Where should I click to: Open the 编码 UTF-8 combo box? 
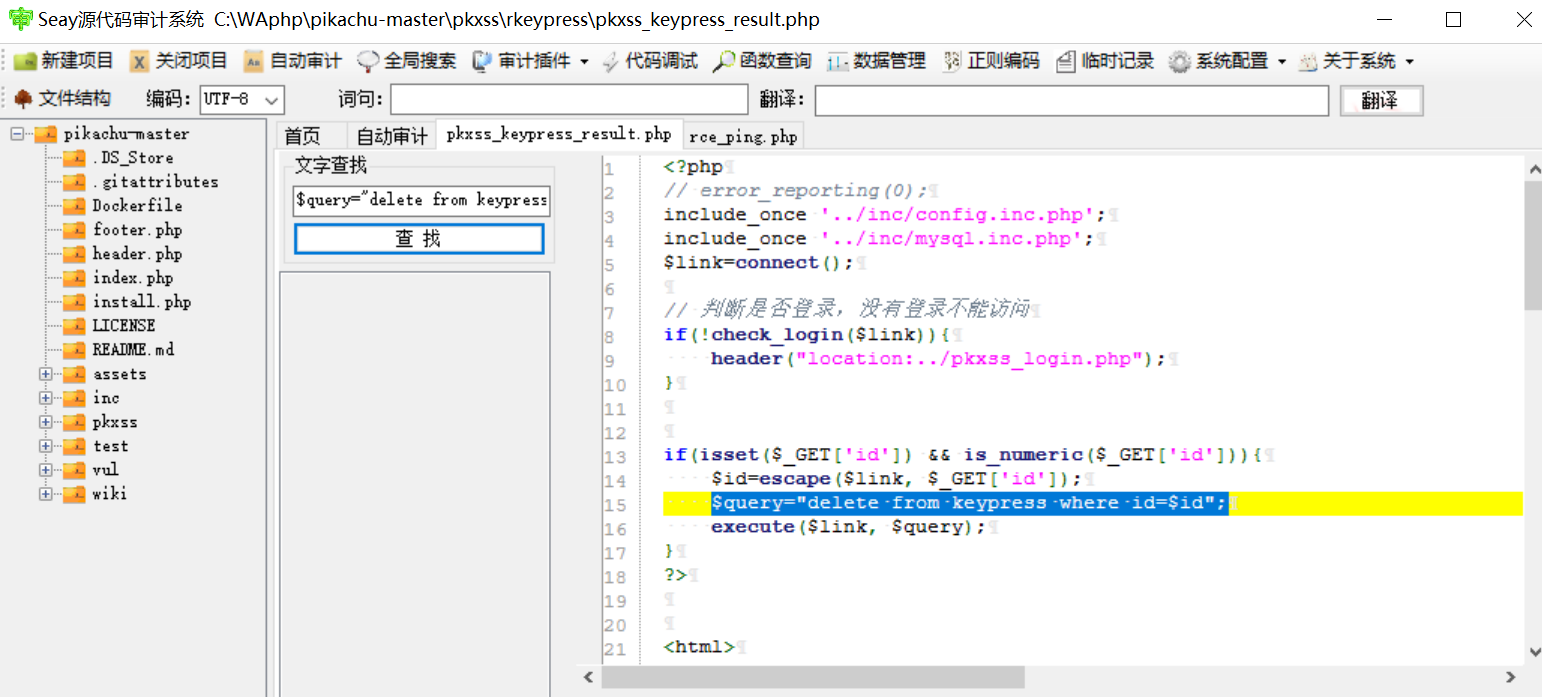[243, 99]
